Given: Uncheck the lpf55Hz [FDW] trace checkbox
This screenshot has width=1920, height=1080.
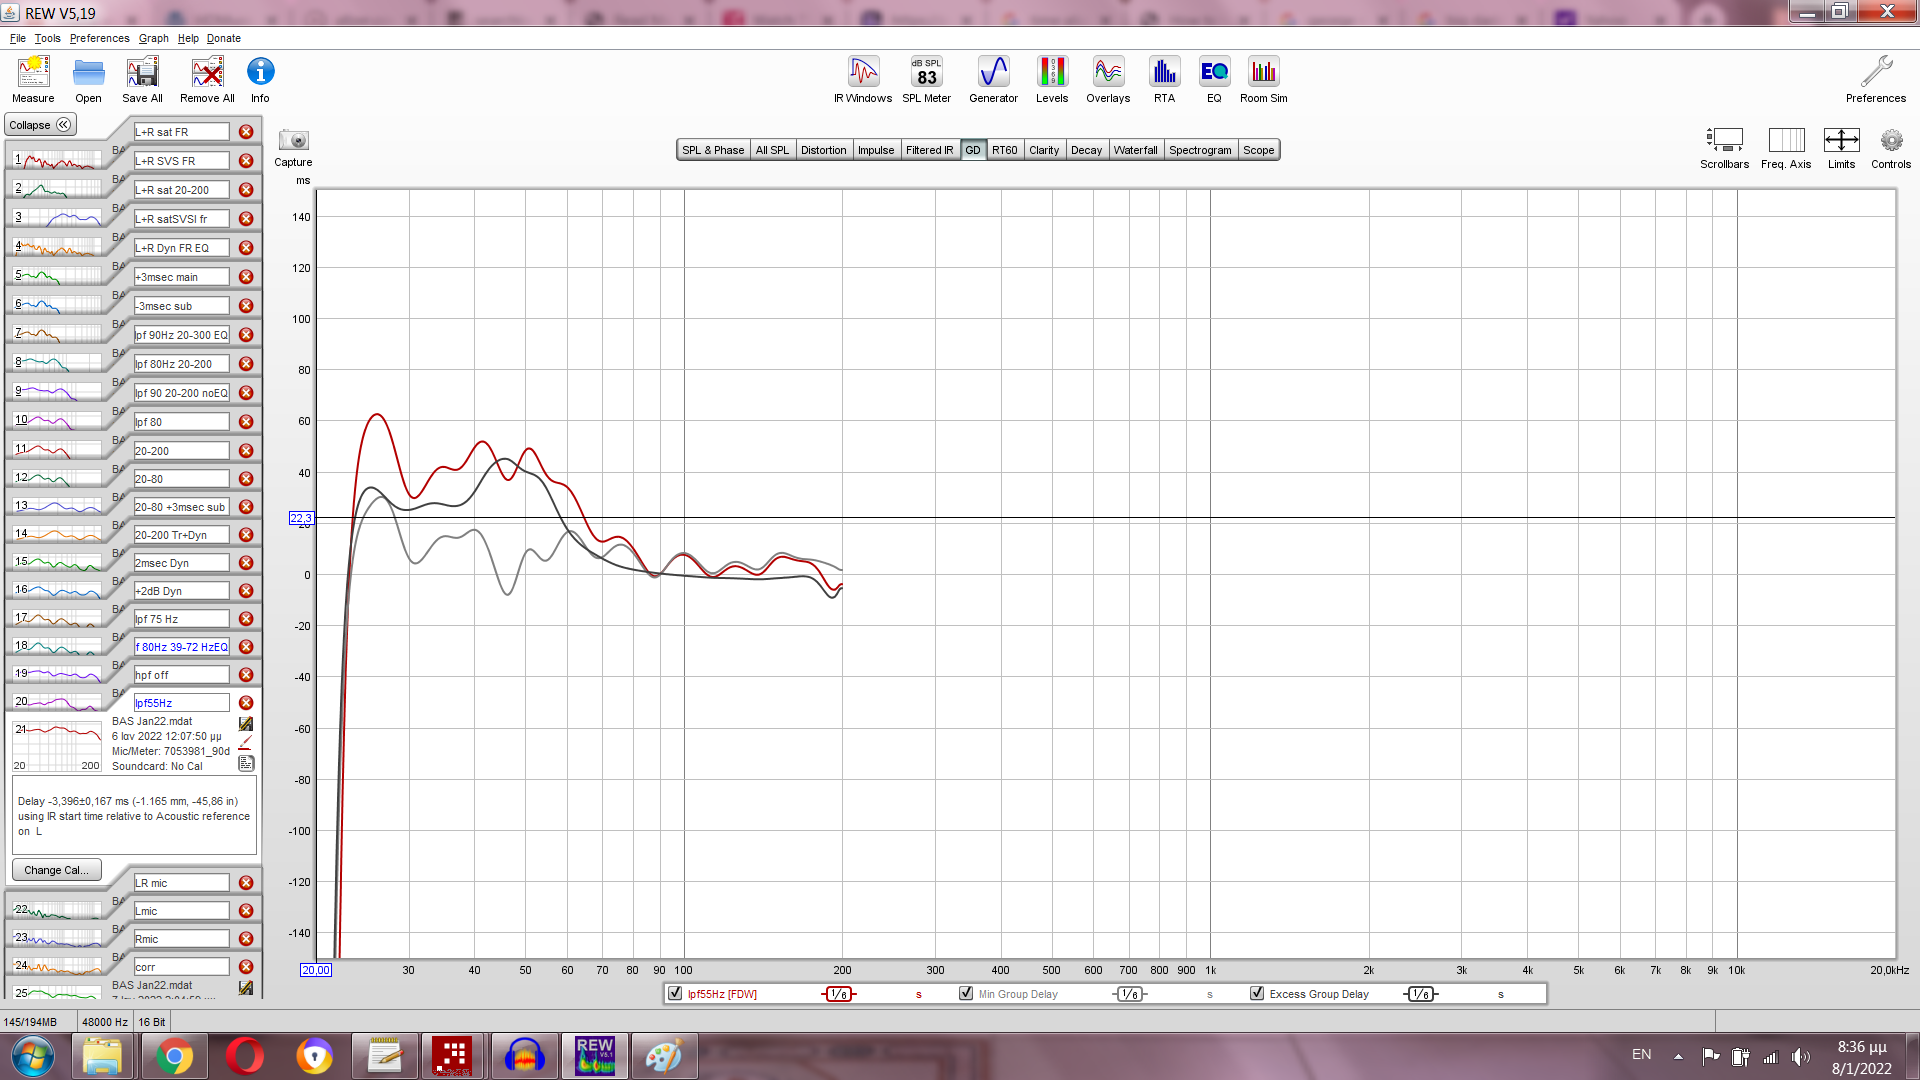Looking at the screenshot, I should pyautogui.click(x=675, y=993).
